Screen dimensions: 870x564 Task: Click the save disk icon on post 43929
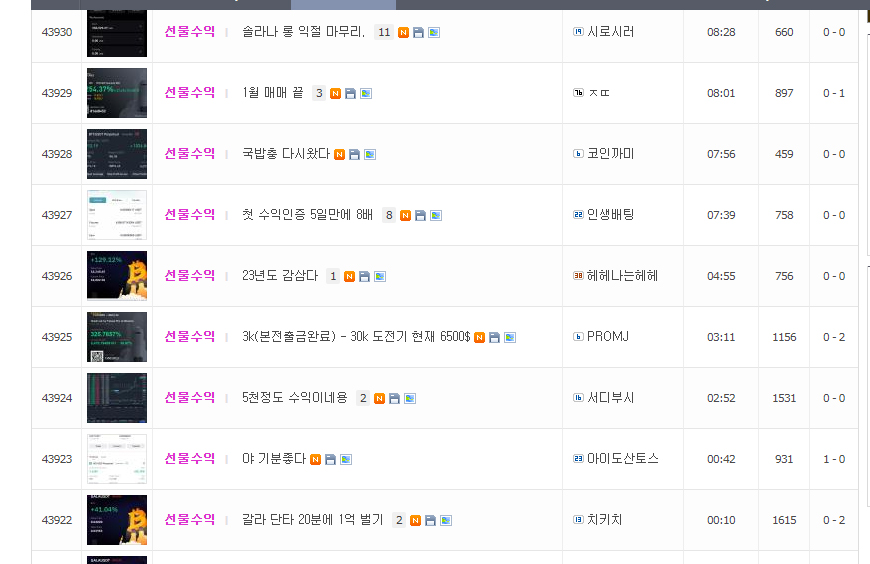click(x=350, y=94)
